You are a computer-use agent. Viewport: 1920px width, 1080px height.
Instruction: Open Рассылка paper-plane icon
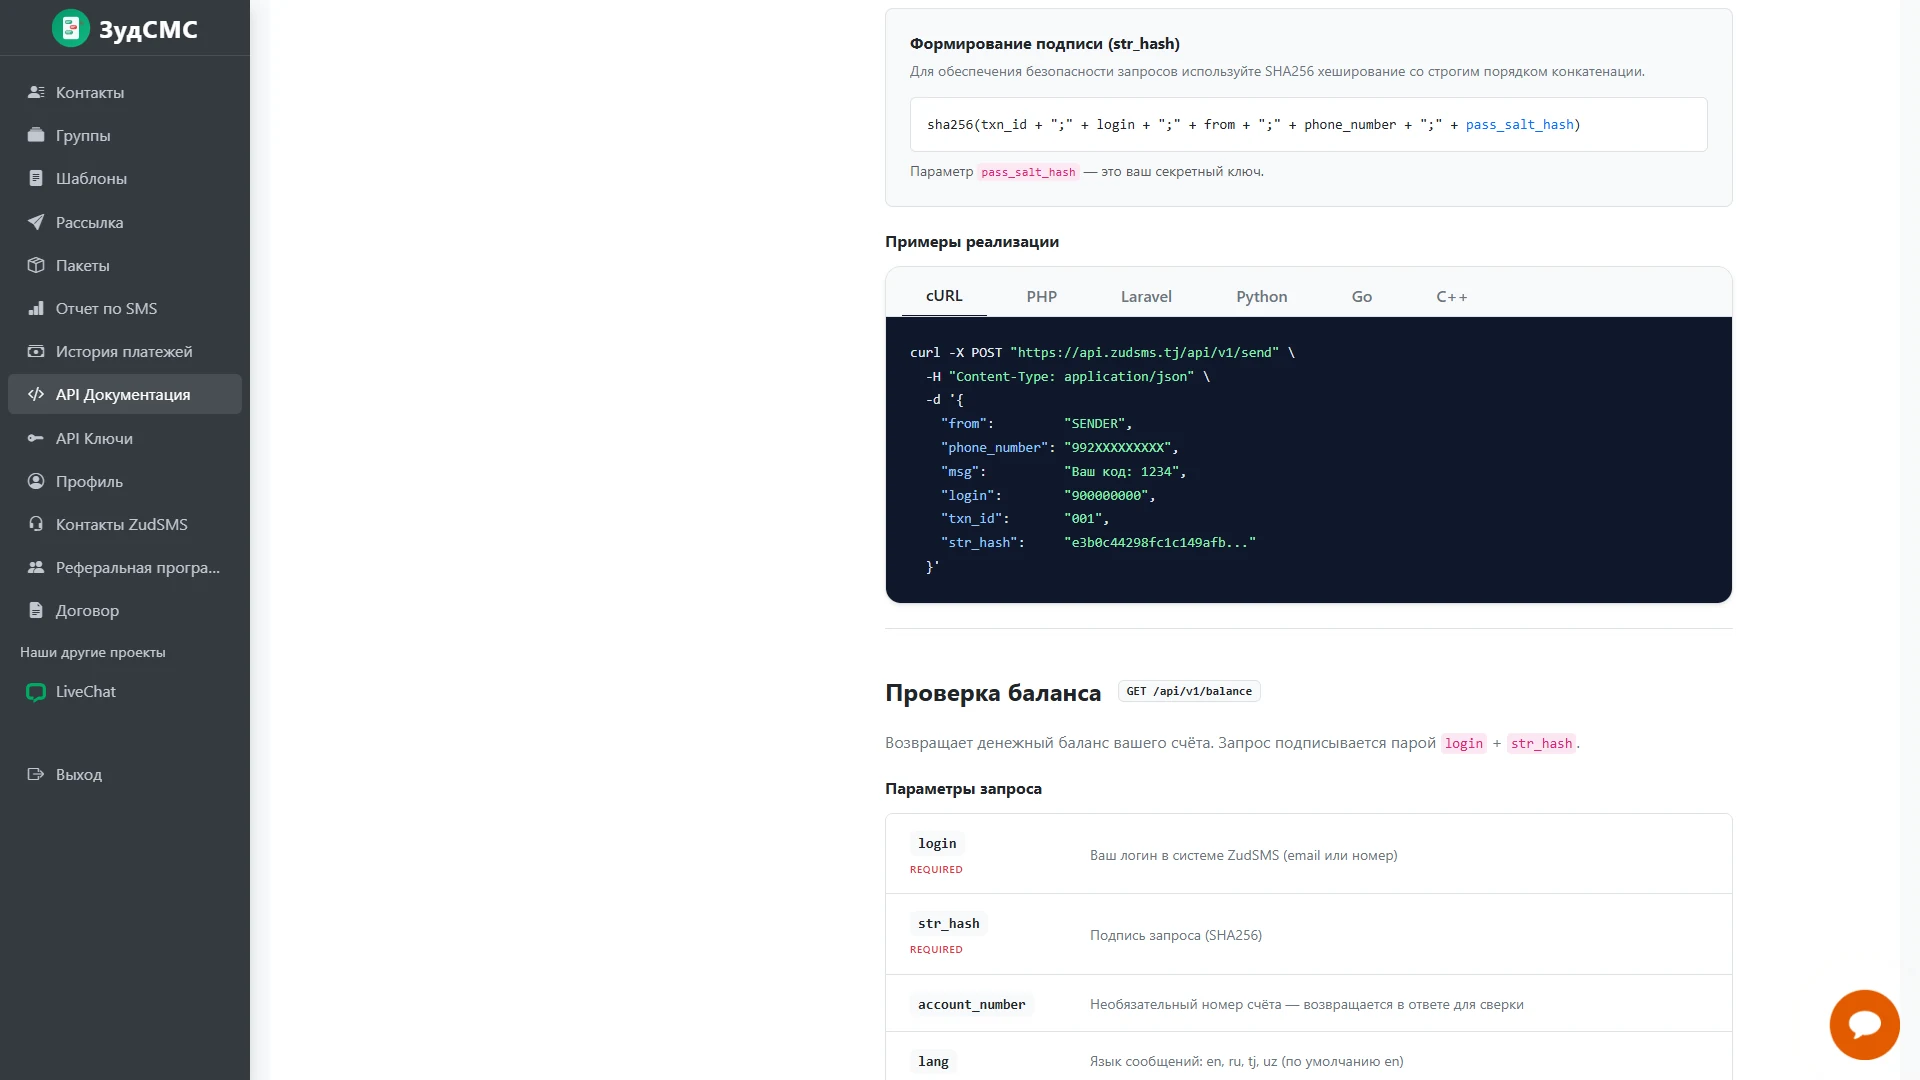coord(36,222)
